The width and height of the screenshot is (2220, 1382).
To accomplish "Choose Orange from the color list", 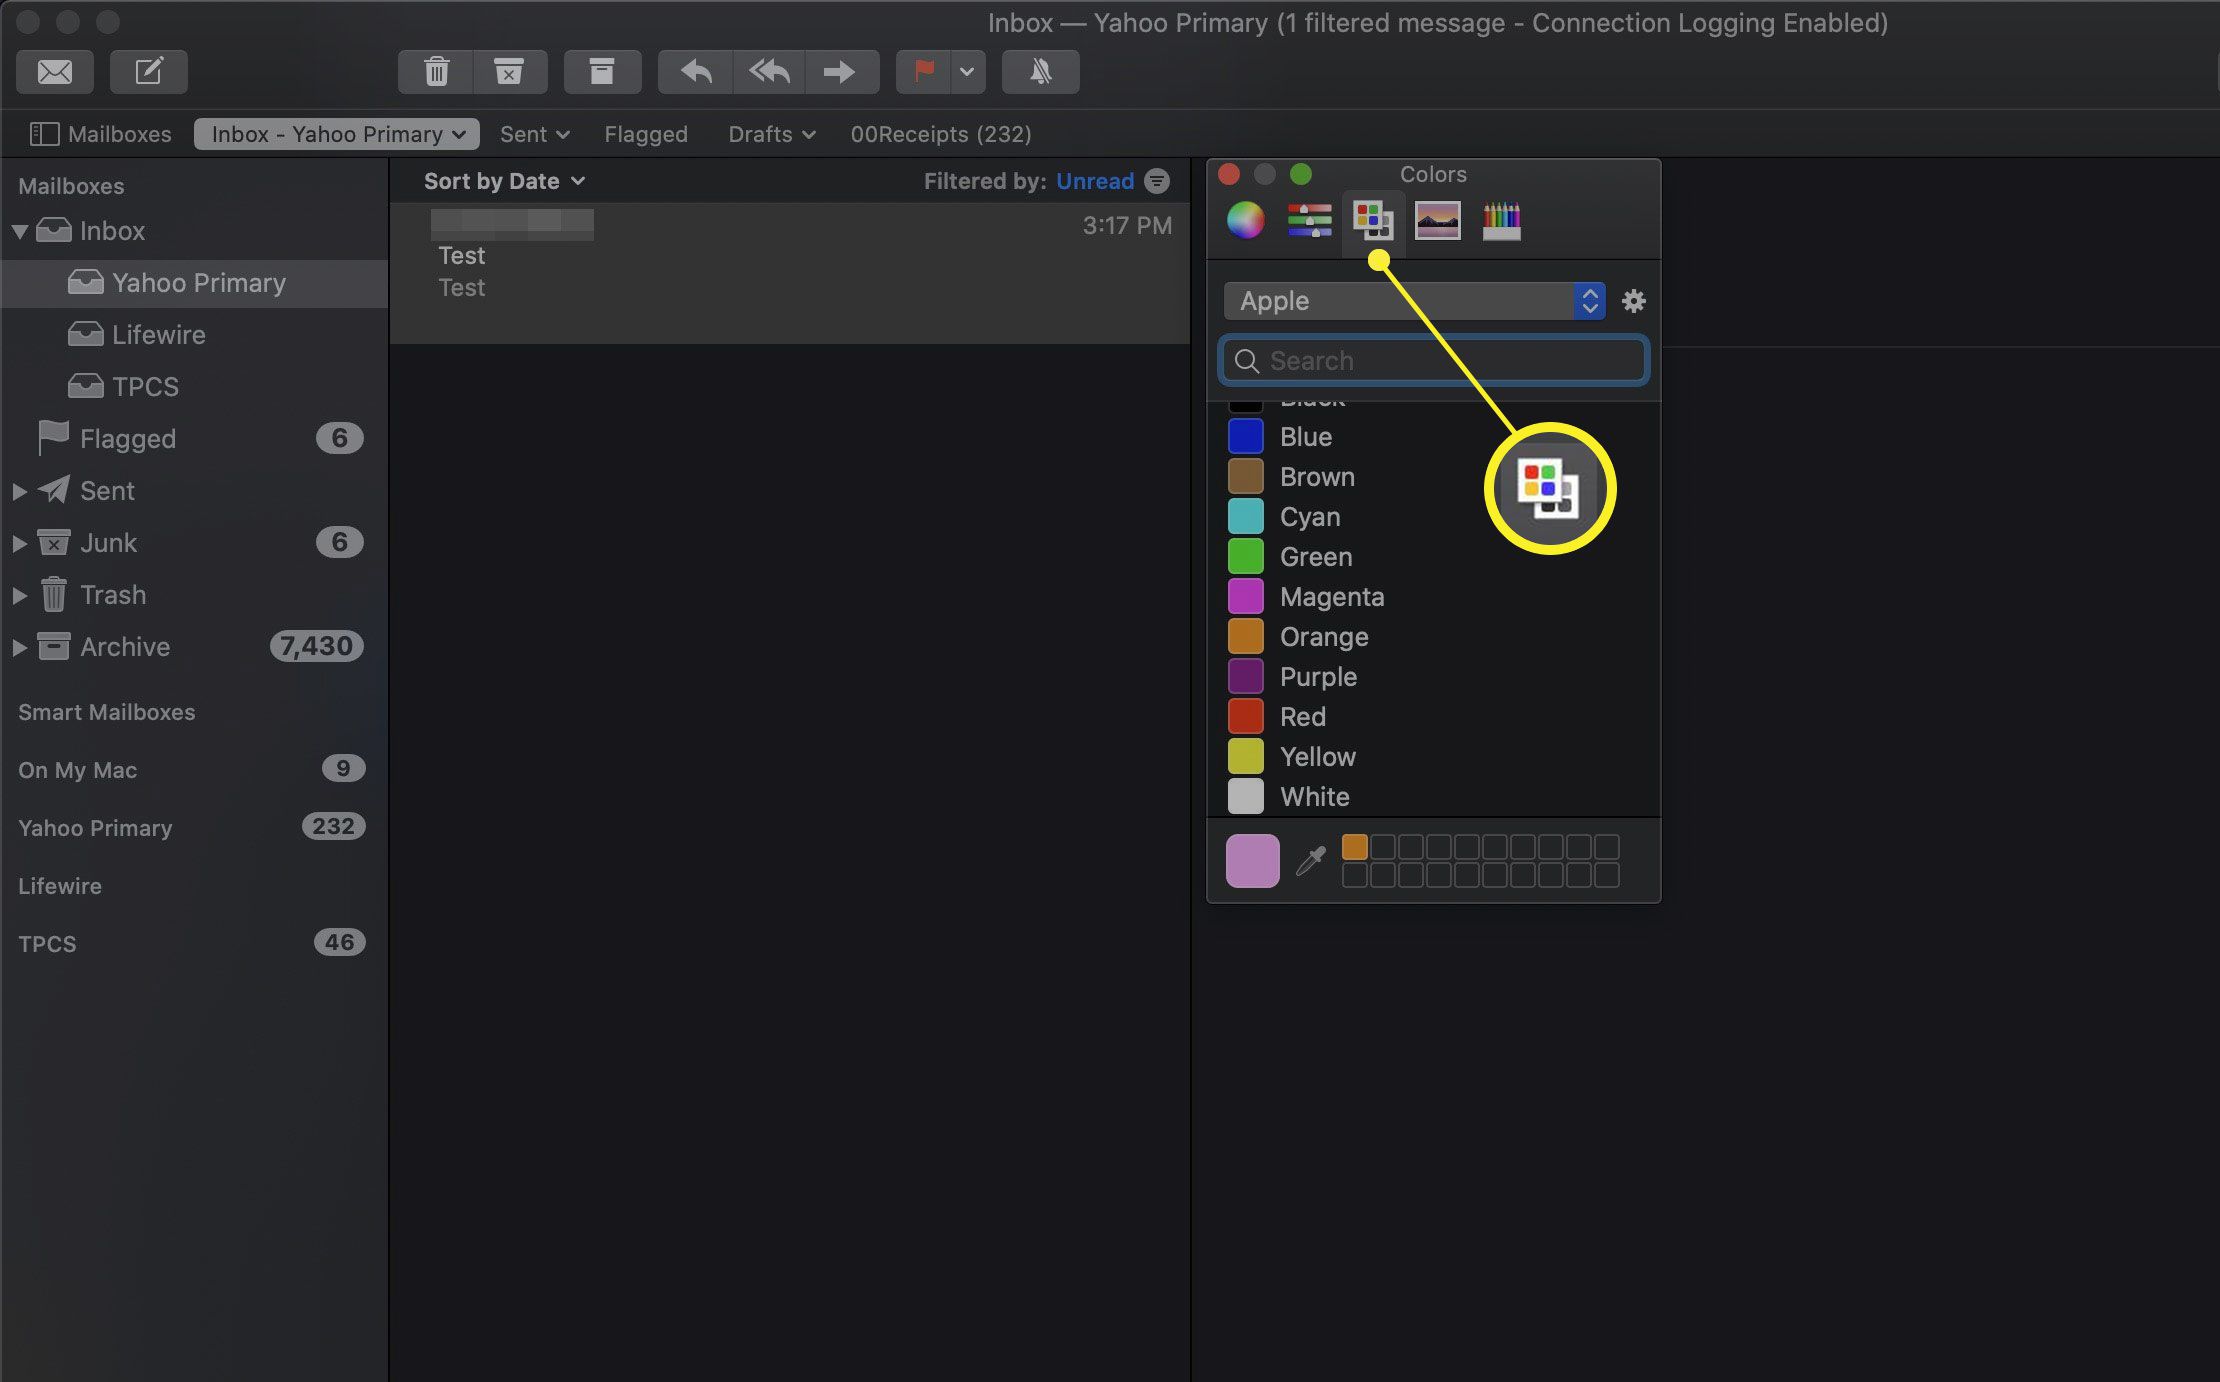I will (x=1434, y=637).
